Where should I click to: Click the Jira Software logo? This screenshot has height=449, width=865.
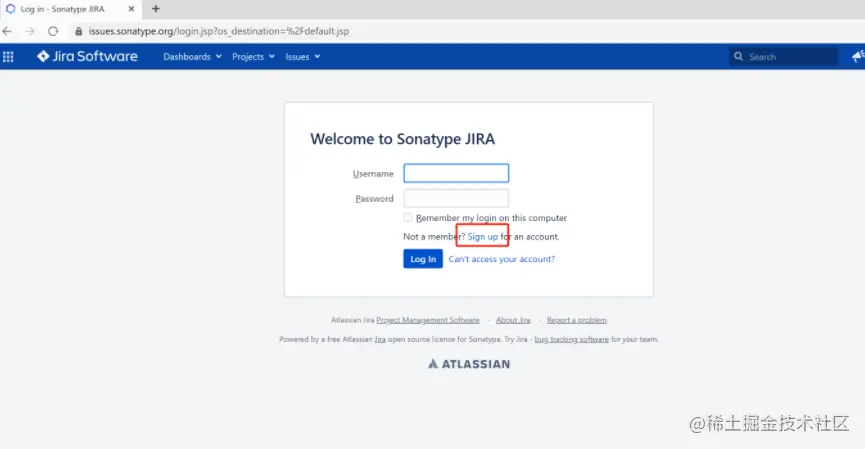[x=87, y=56]
